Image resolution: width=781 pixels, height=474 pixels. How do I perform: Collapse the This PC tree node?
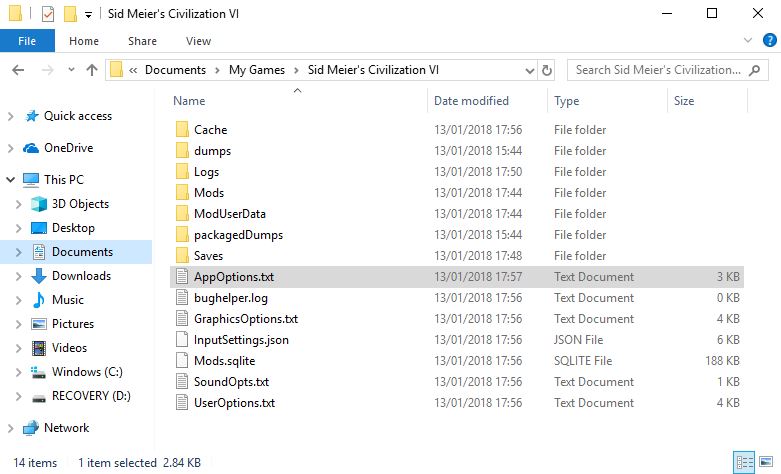click(x=10, y=180)
